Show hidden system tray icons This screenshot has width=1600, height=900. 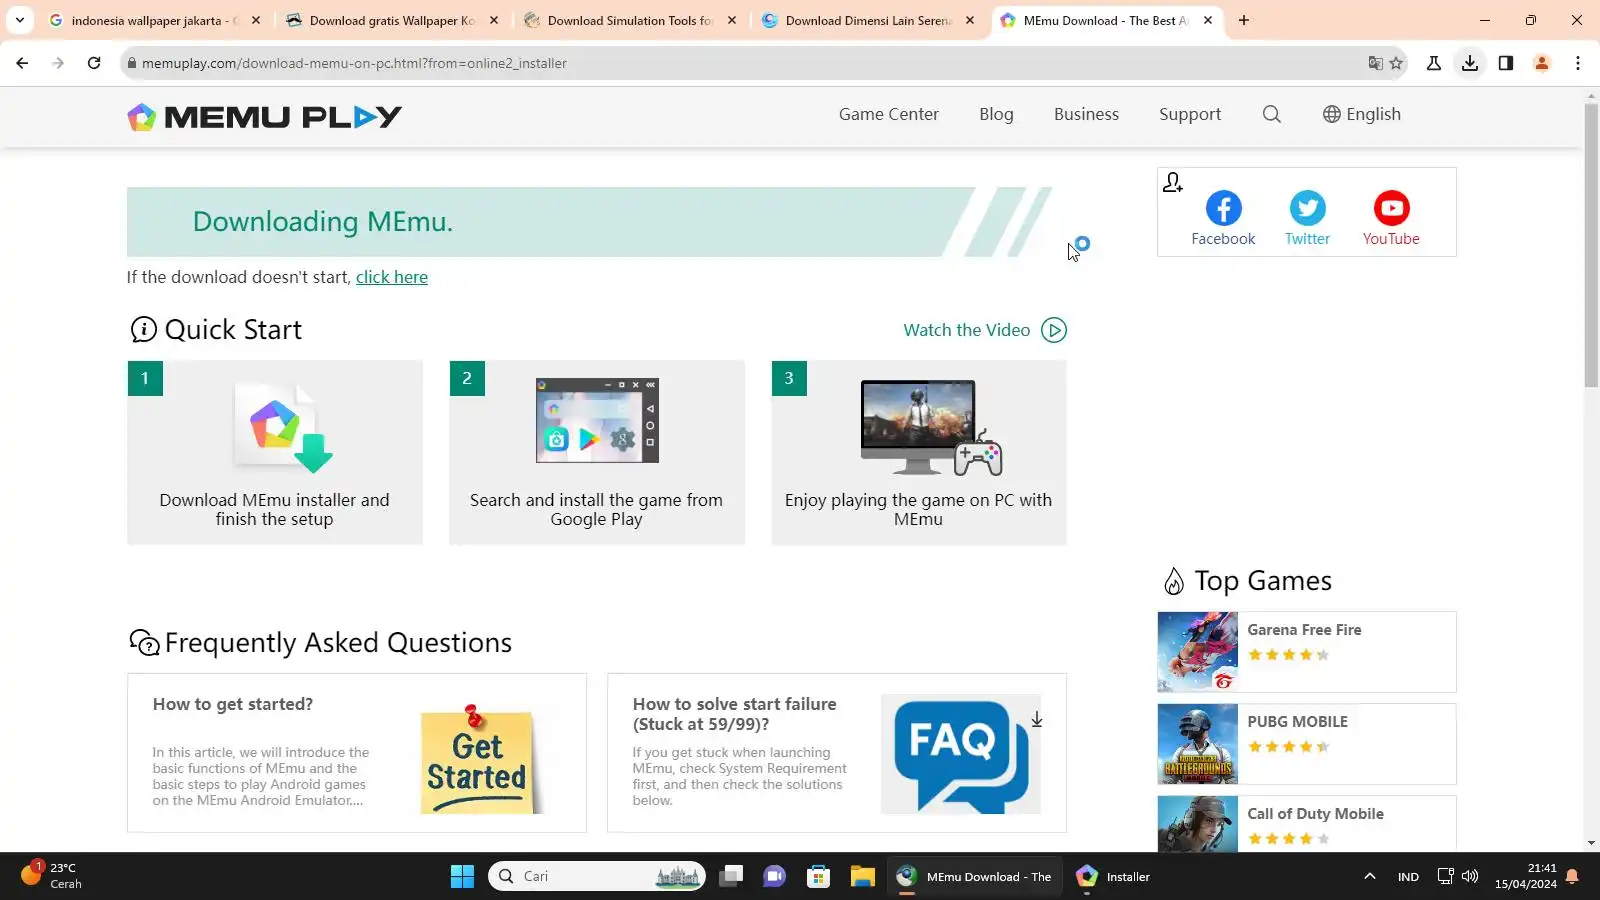[x=1370, y=877]
